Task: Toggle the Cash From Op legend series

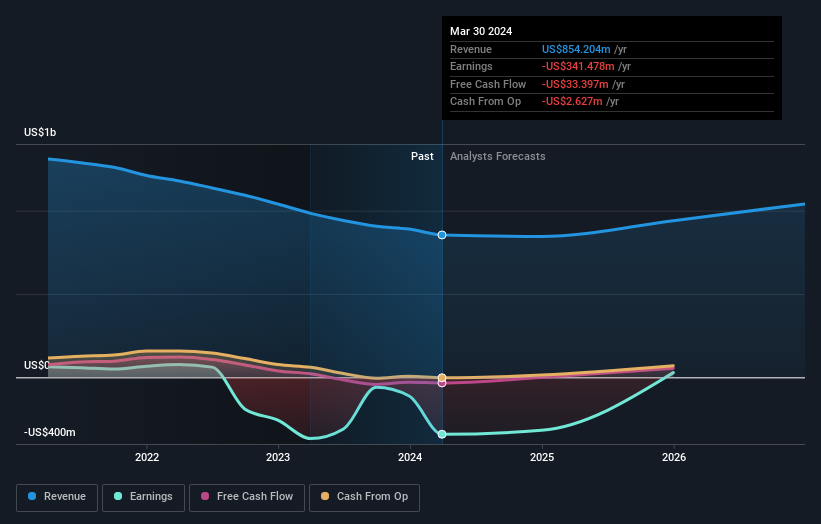Action: [364, 497]
